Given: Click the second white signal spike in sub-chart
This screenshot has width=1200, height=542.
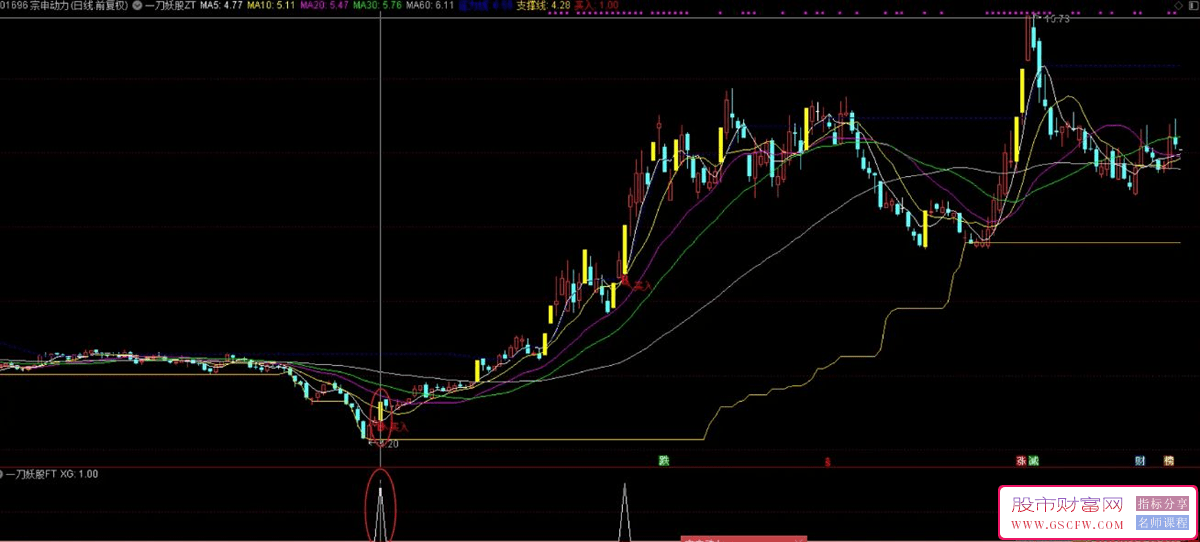Looking at the screenshot, I should (x=625, y=513).
